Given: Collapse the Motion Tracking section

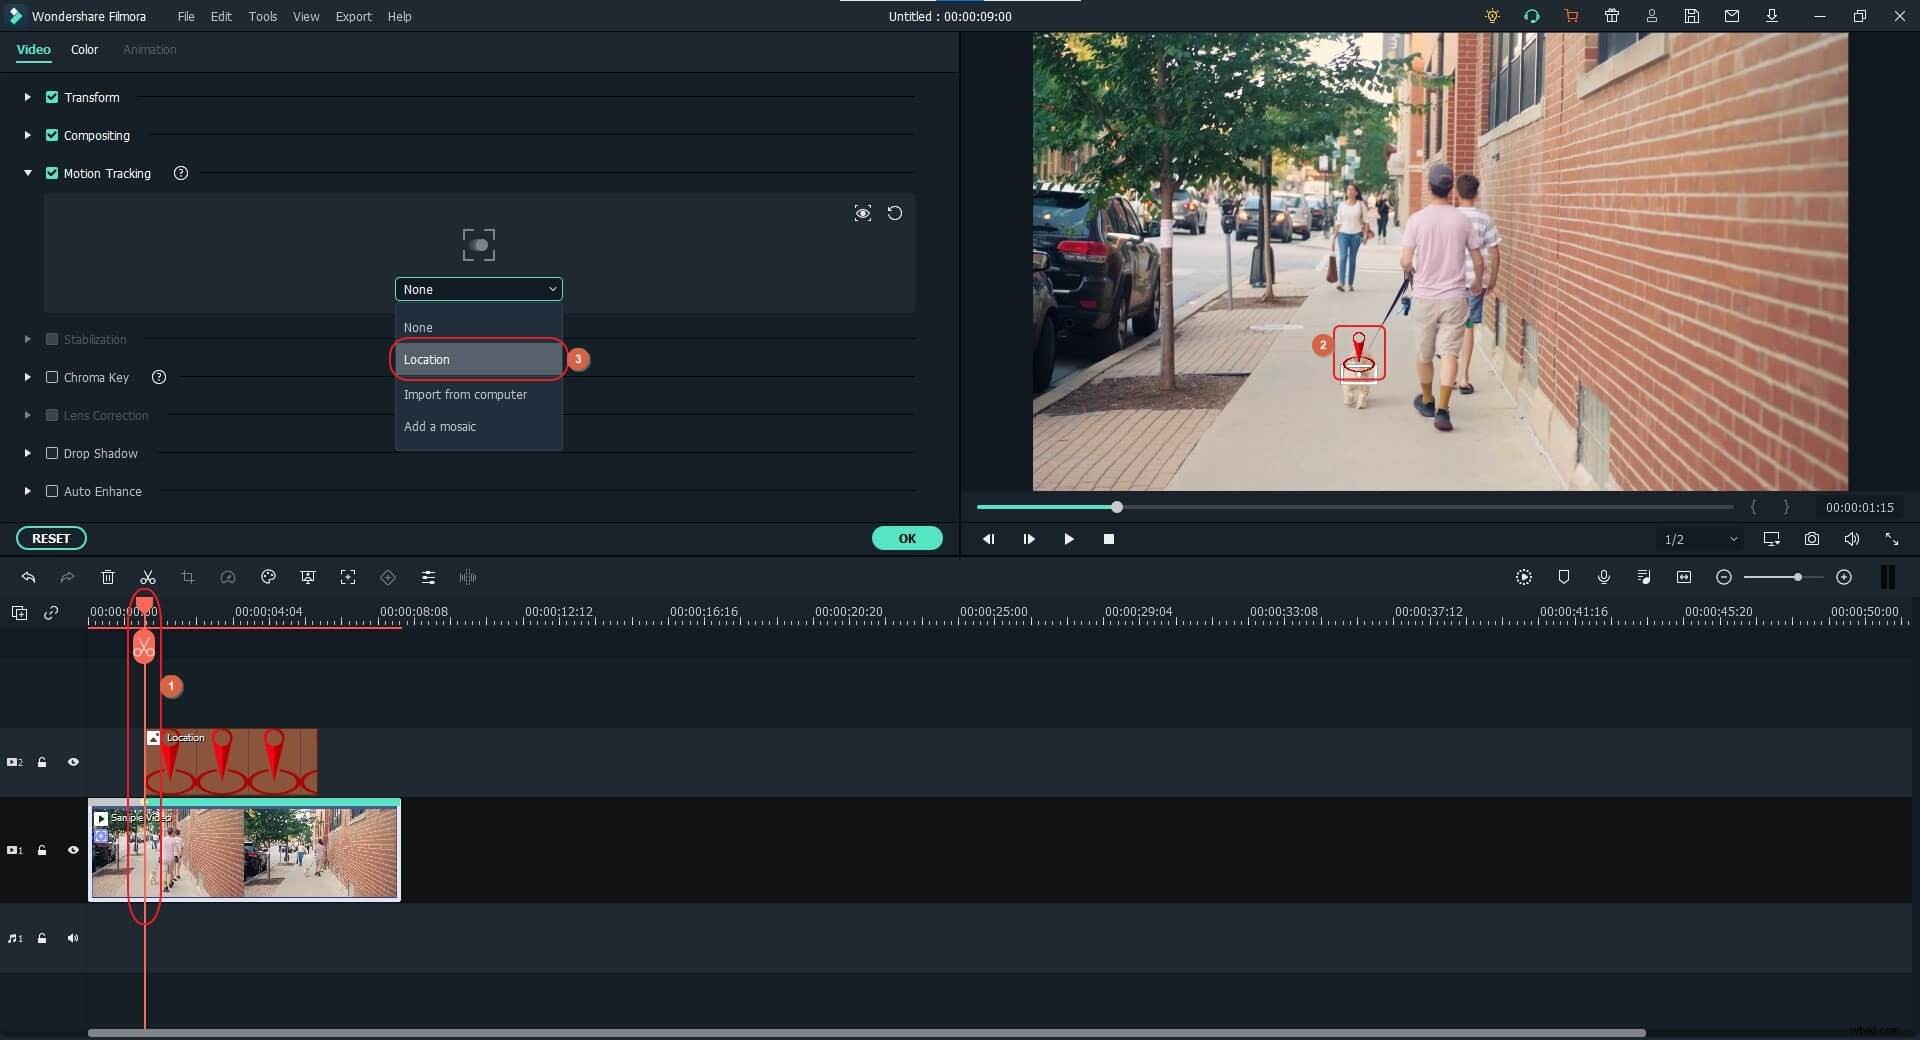Looking at the screenshot, I should (27, 173).
